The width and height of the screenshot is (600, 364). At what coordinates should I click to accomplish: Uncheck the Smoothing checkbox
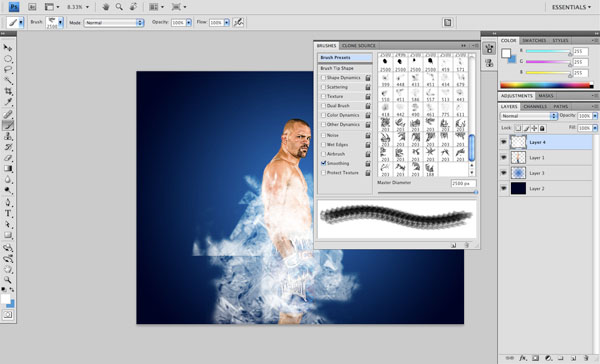[323, 163]
